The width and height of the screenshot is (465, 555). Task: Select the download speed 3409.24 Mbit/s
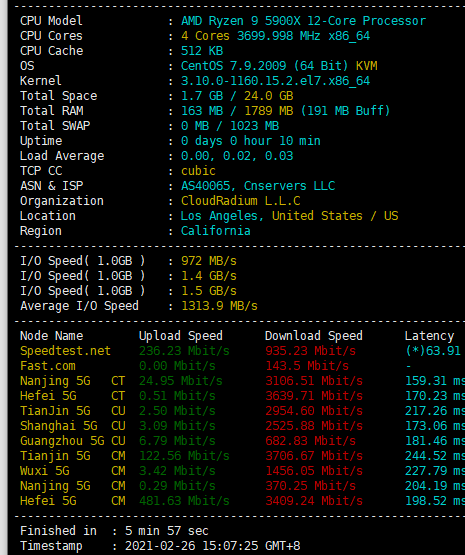pos(314,501)
